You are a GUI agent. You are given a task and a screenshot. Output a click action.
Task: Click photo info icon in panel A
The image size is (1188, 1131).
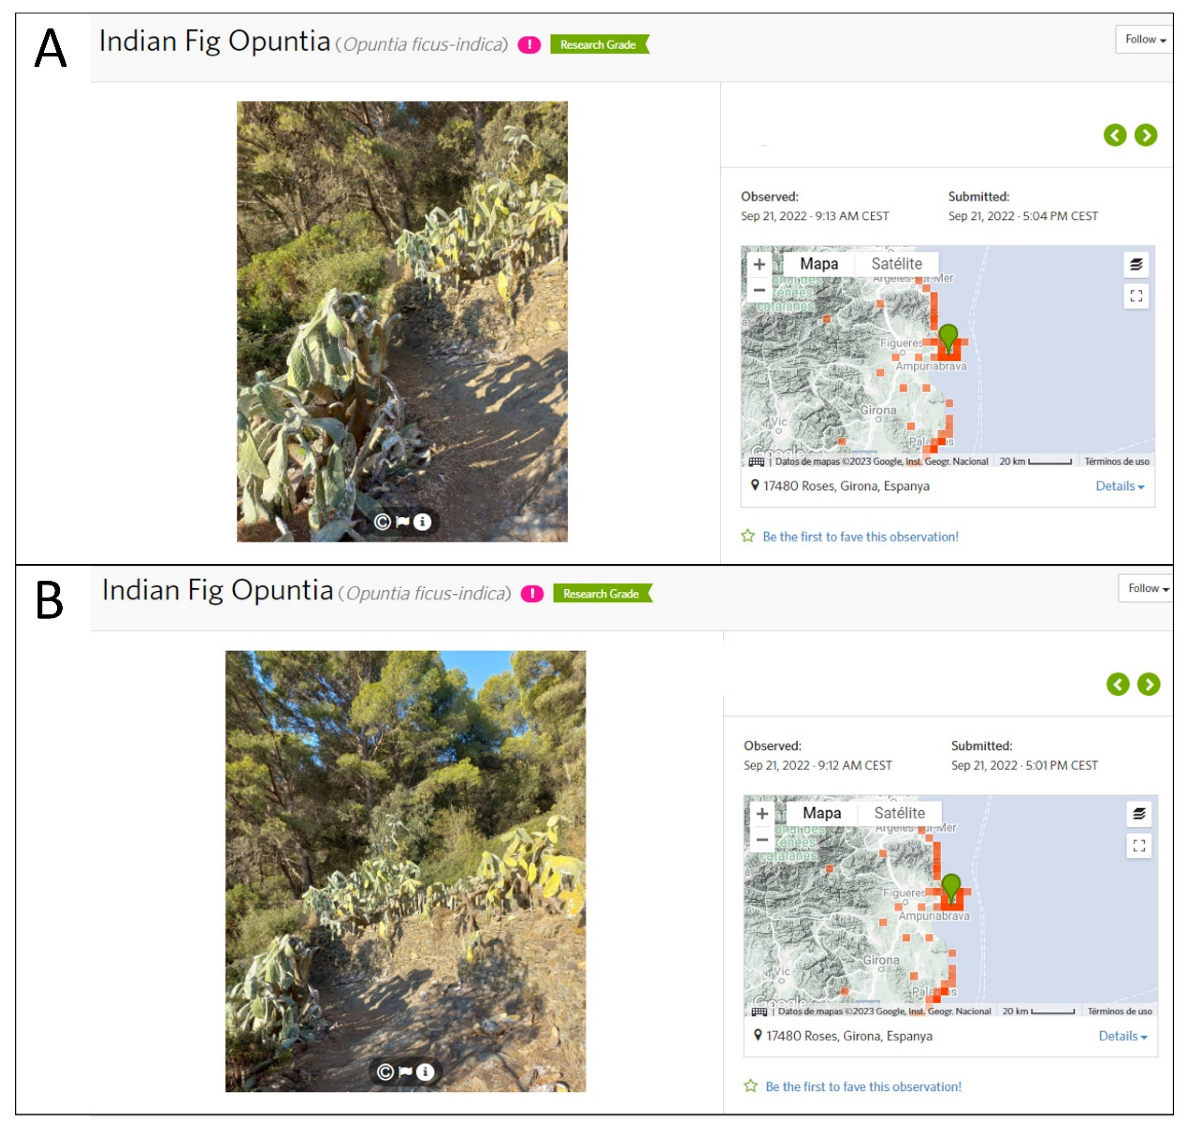[422, 522]
